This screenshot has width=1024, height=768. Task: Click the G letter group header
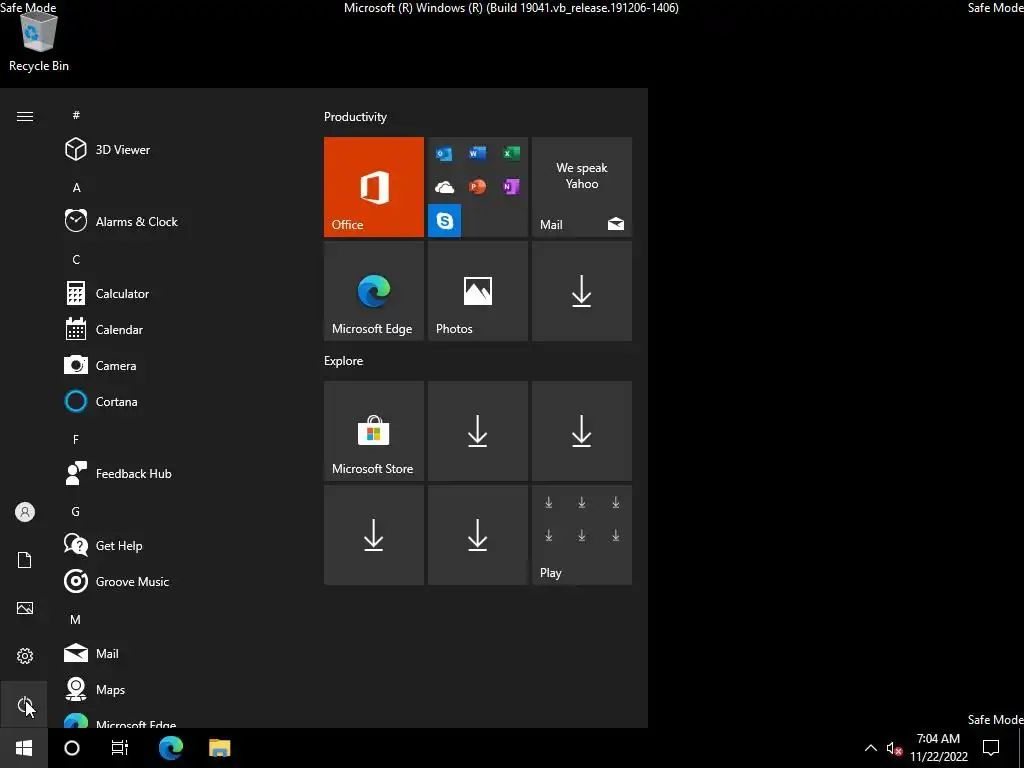click(x=75, y=511)
